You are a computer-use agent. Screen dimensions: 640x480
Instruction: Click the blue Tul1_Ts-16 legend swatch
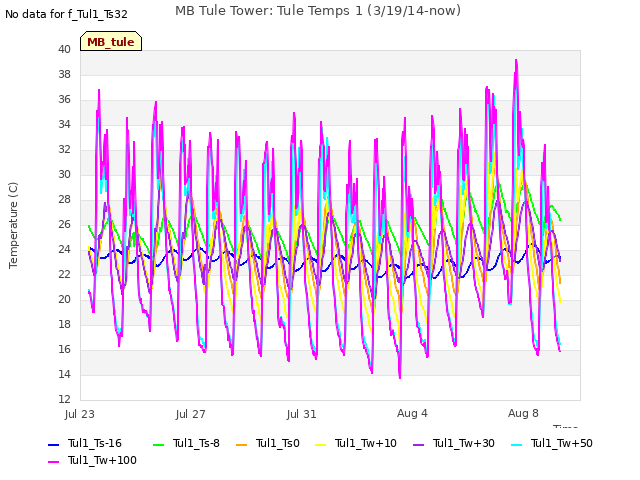[53, 444]
